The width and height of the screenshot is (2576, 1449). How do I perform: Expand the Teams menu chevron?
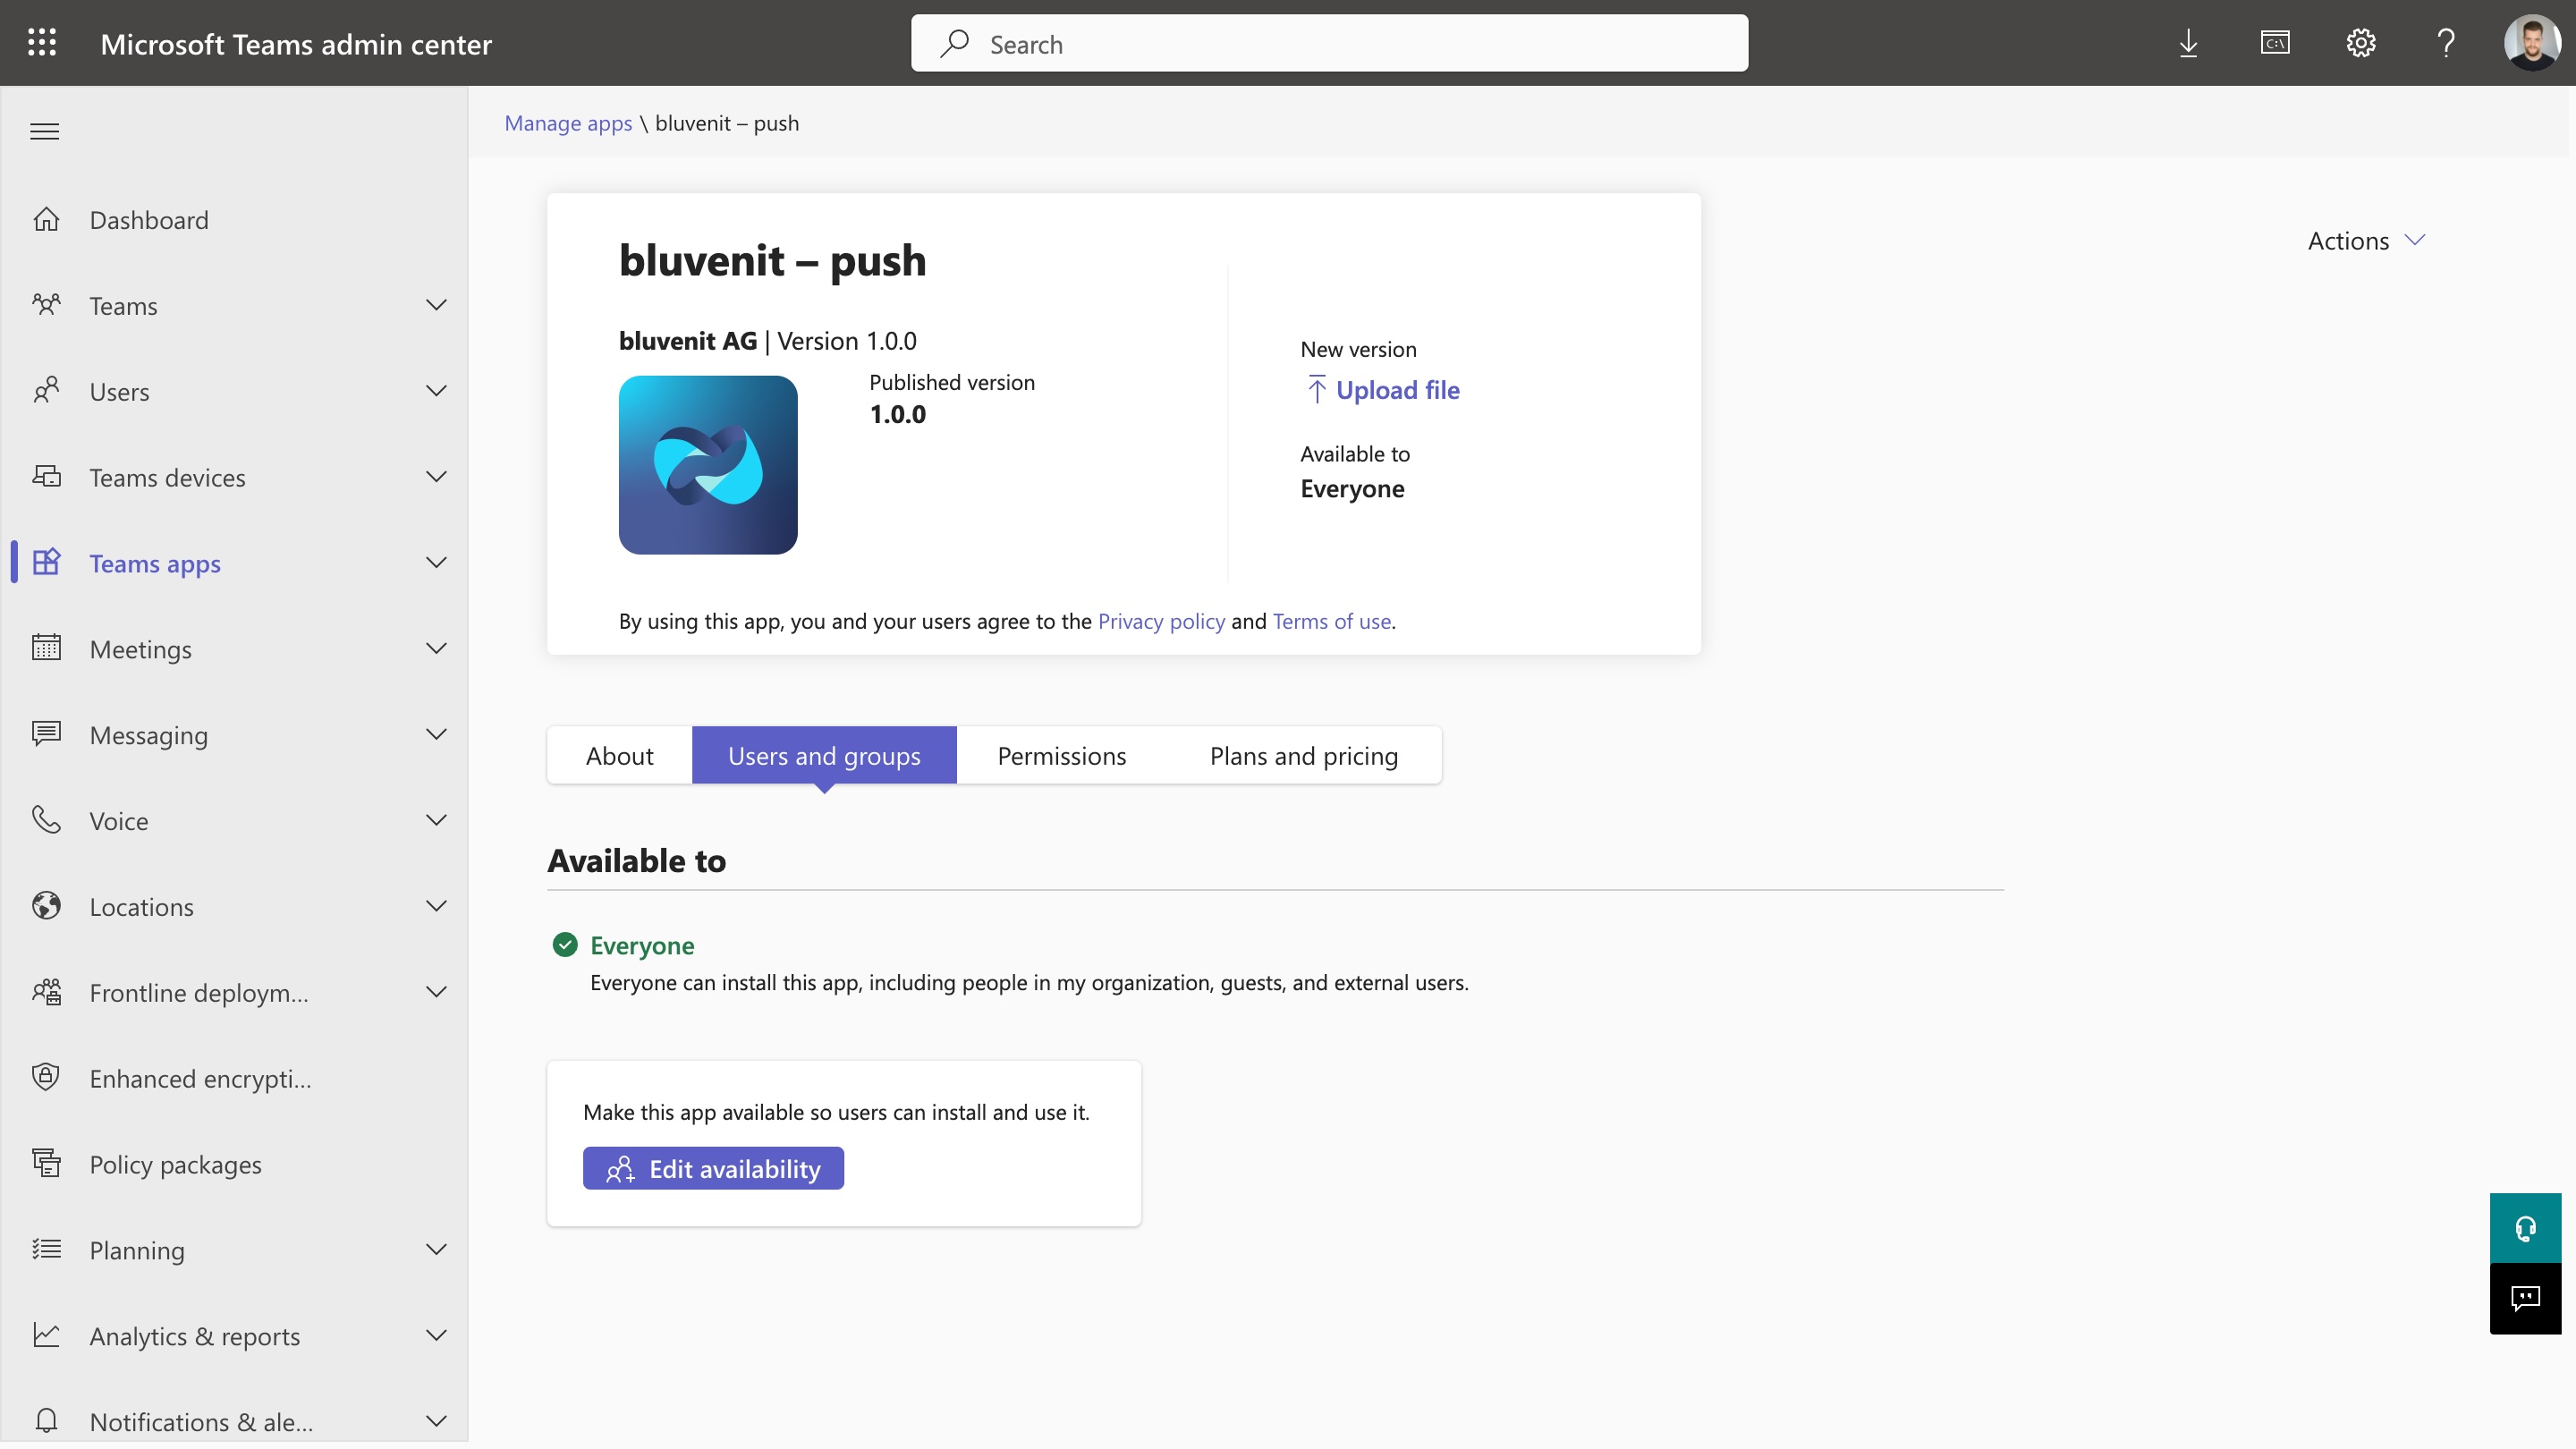(x=436, y=305)
